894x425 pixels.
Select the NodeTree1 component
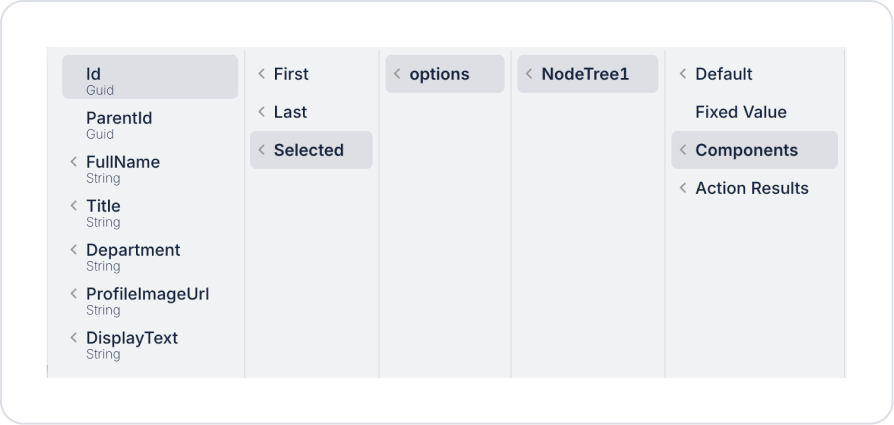click(585, 74)
